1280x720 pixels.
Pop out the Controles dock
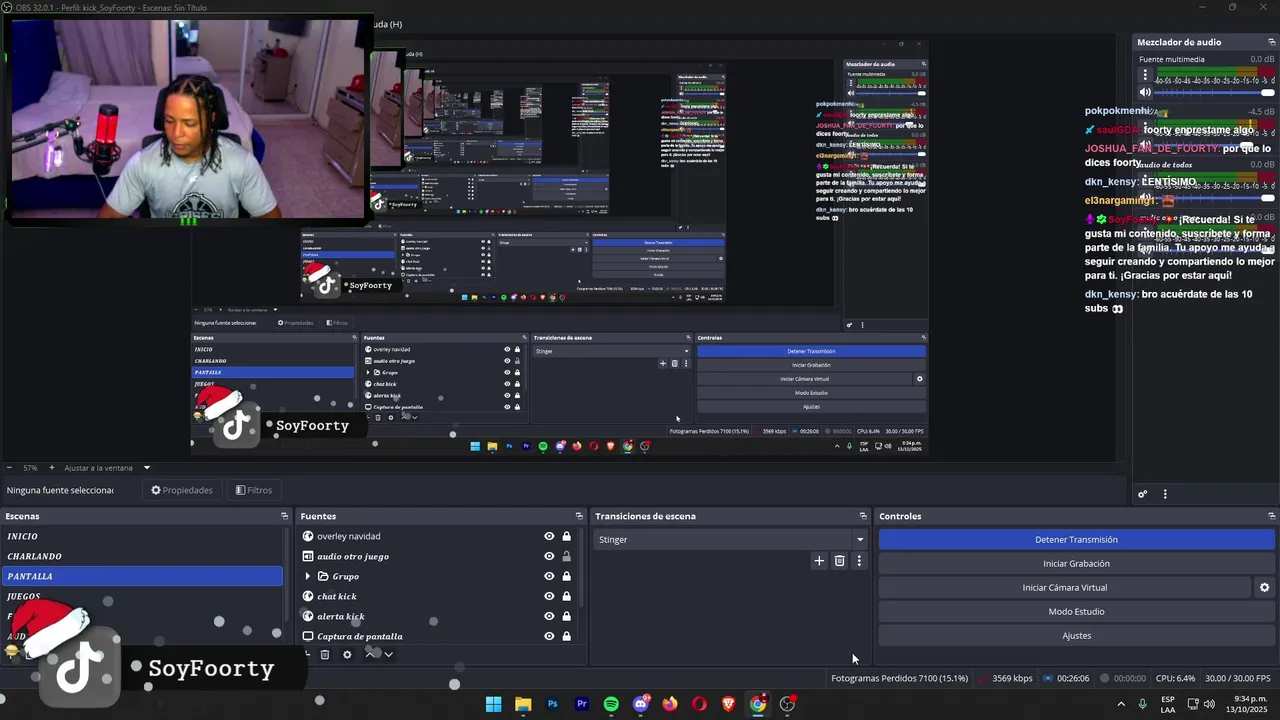[x=1272, y=516]
